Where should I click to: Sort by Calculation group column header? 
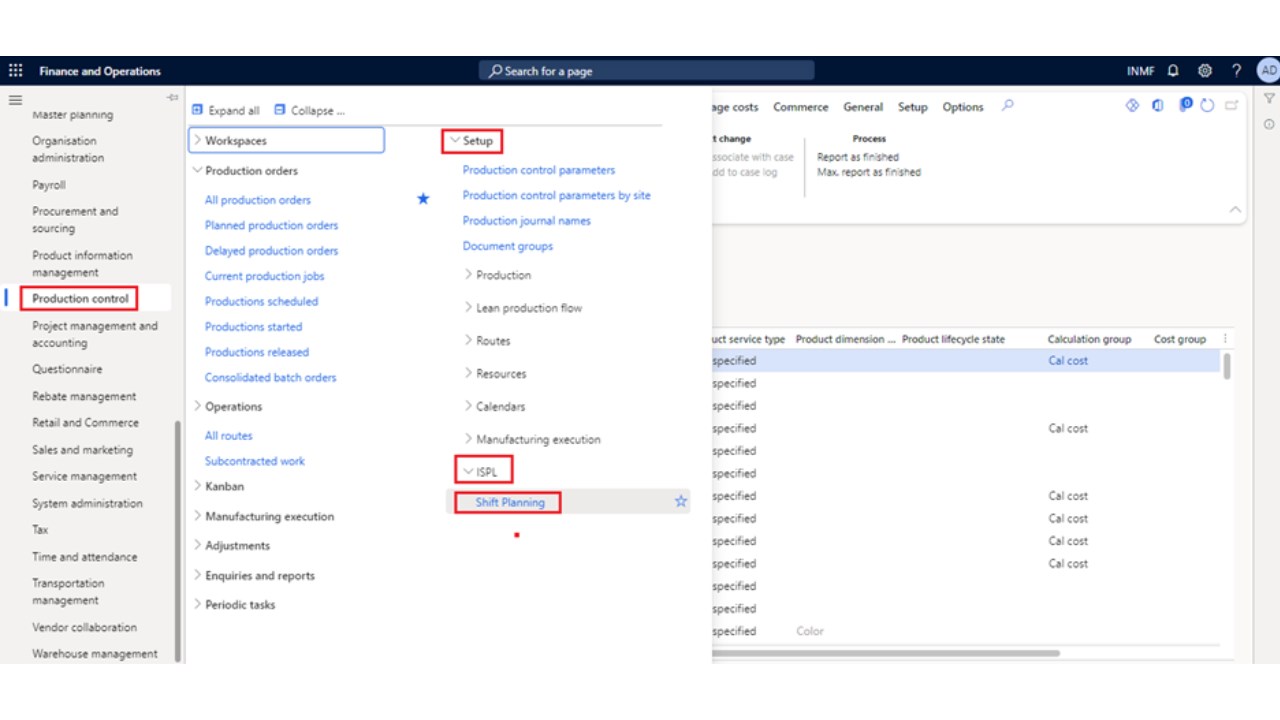(1089, 339)
